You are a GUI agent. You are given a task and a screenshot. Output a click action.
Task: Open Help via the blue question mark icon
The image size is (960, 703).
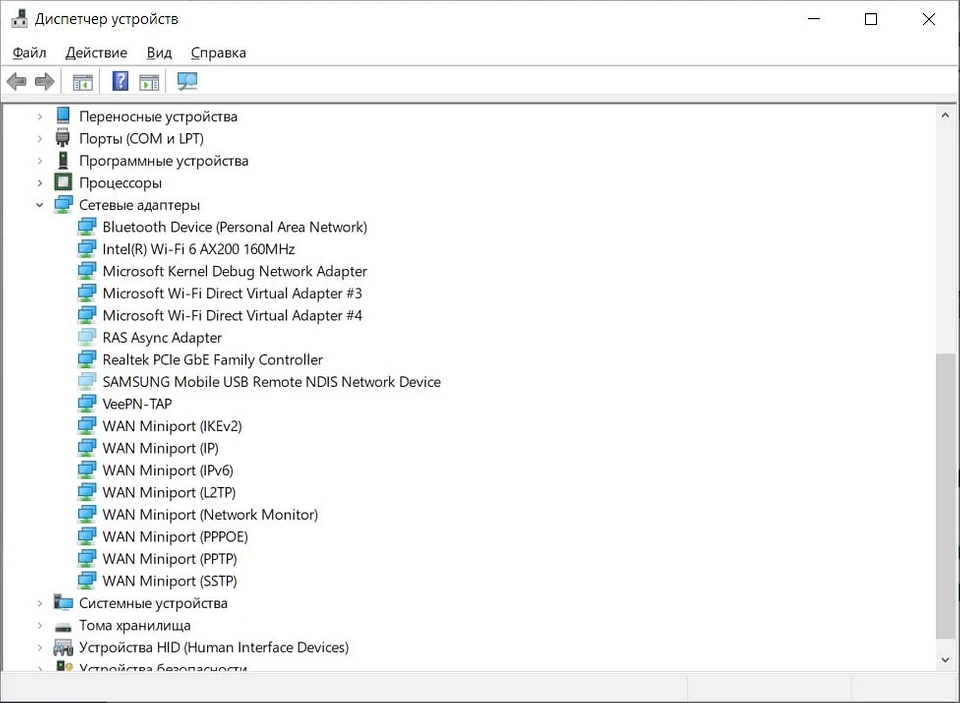(120, 82)
